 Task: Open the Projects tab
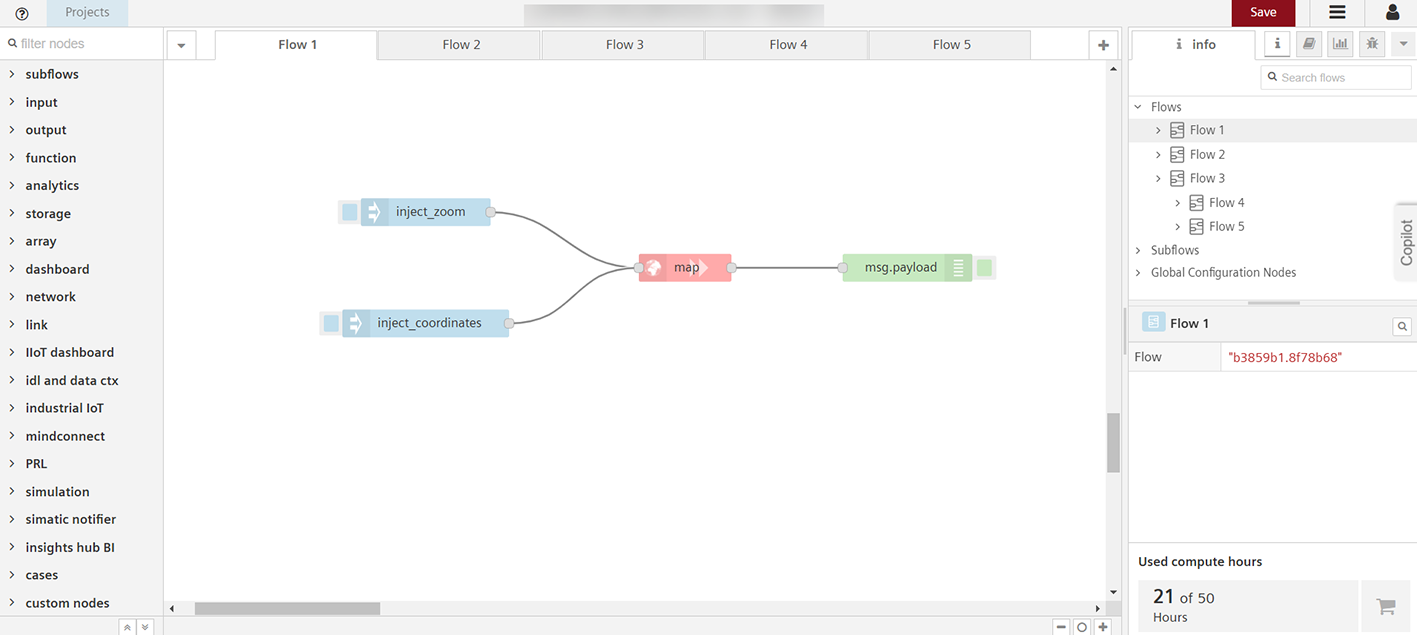(87, 13)
